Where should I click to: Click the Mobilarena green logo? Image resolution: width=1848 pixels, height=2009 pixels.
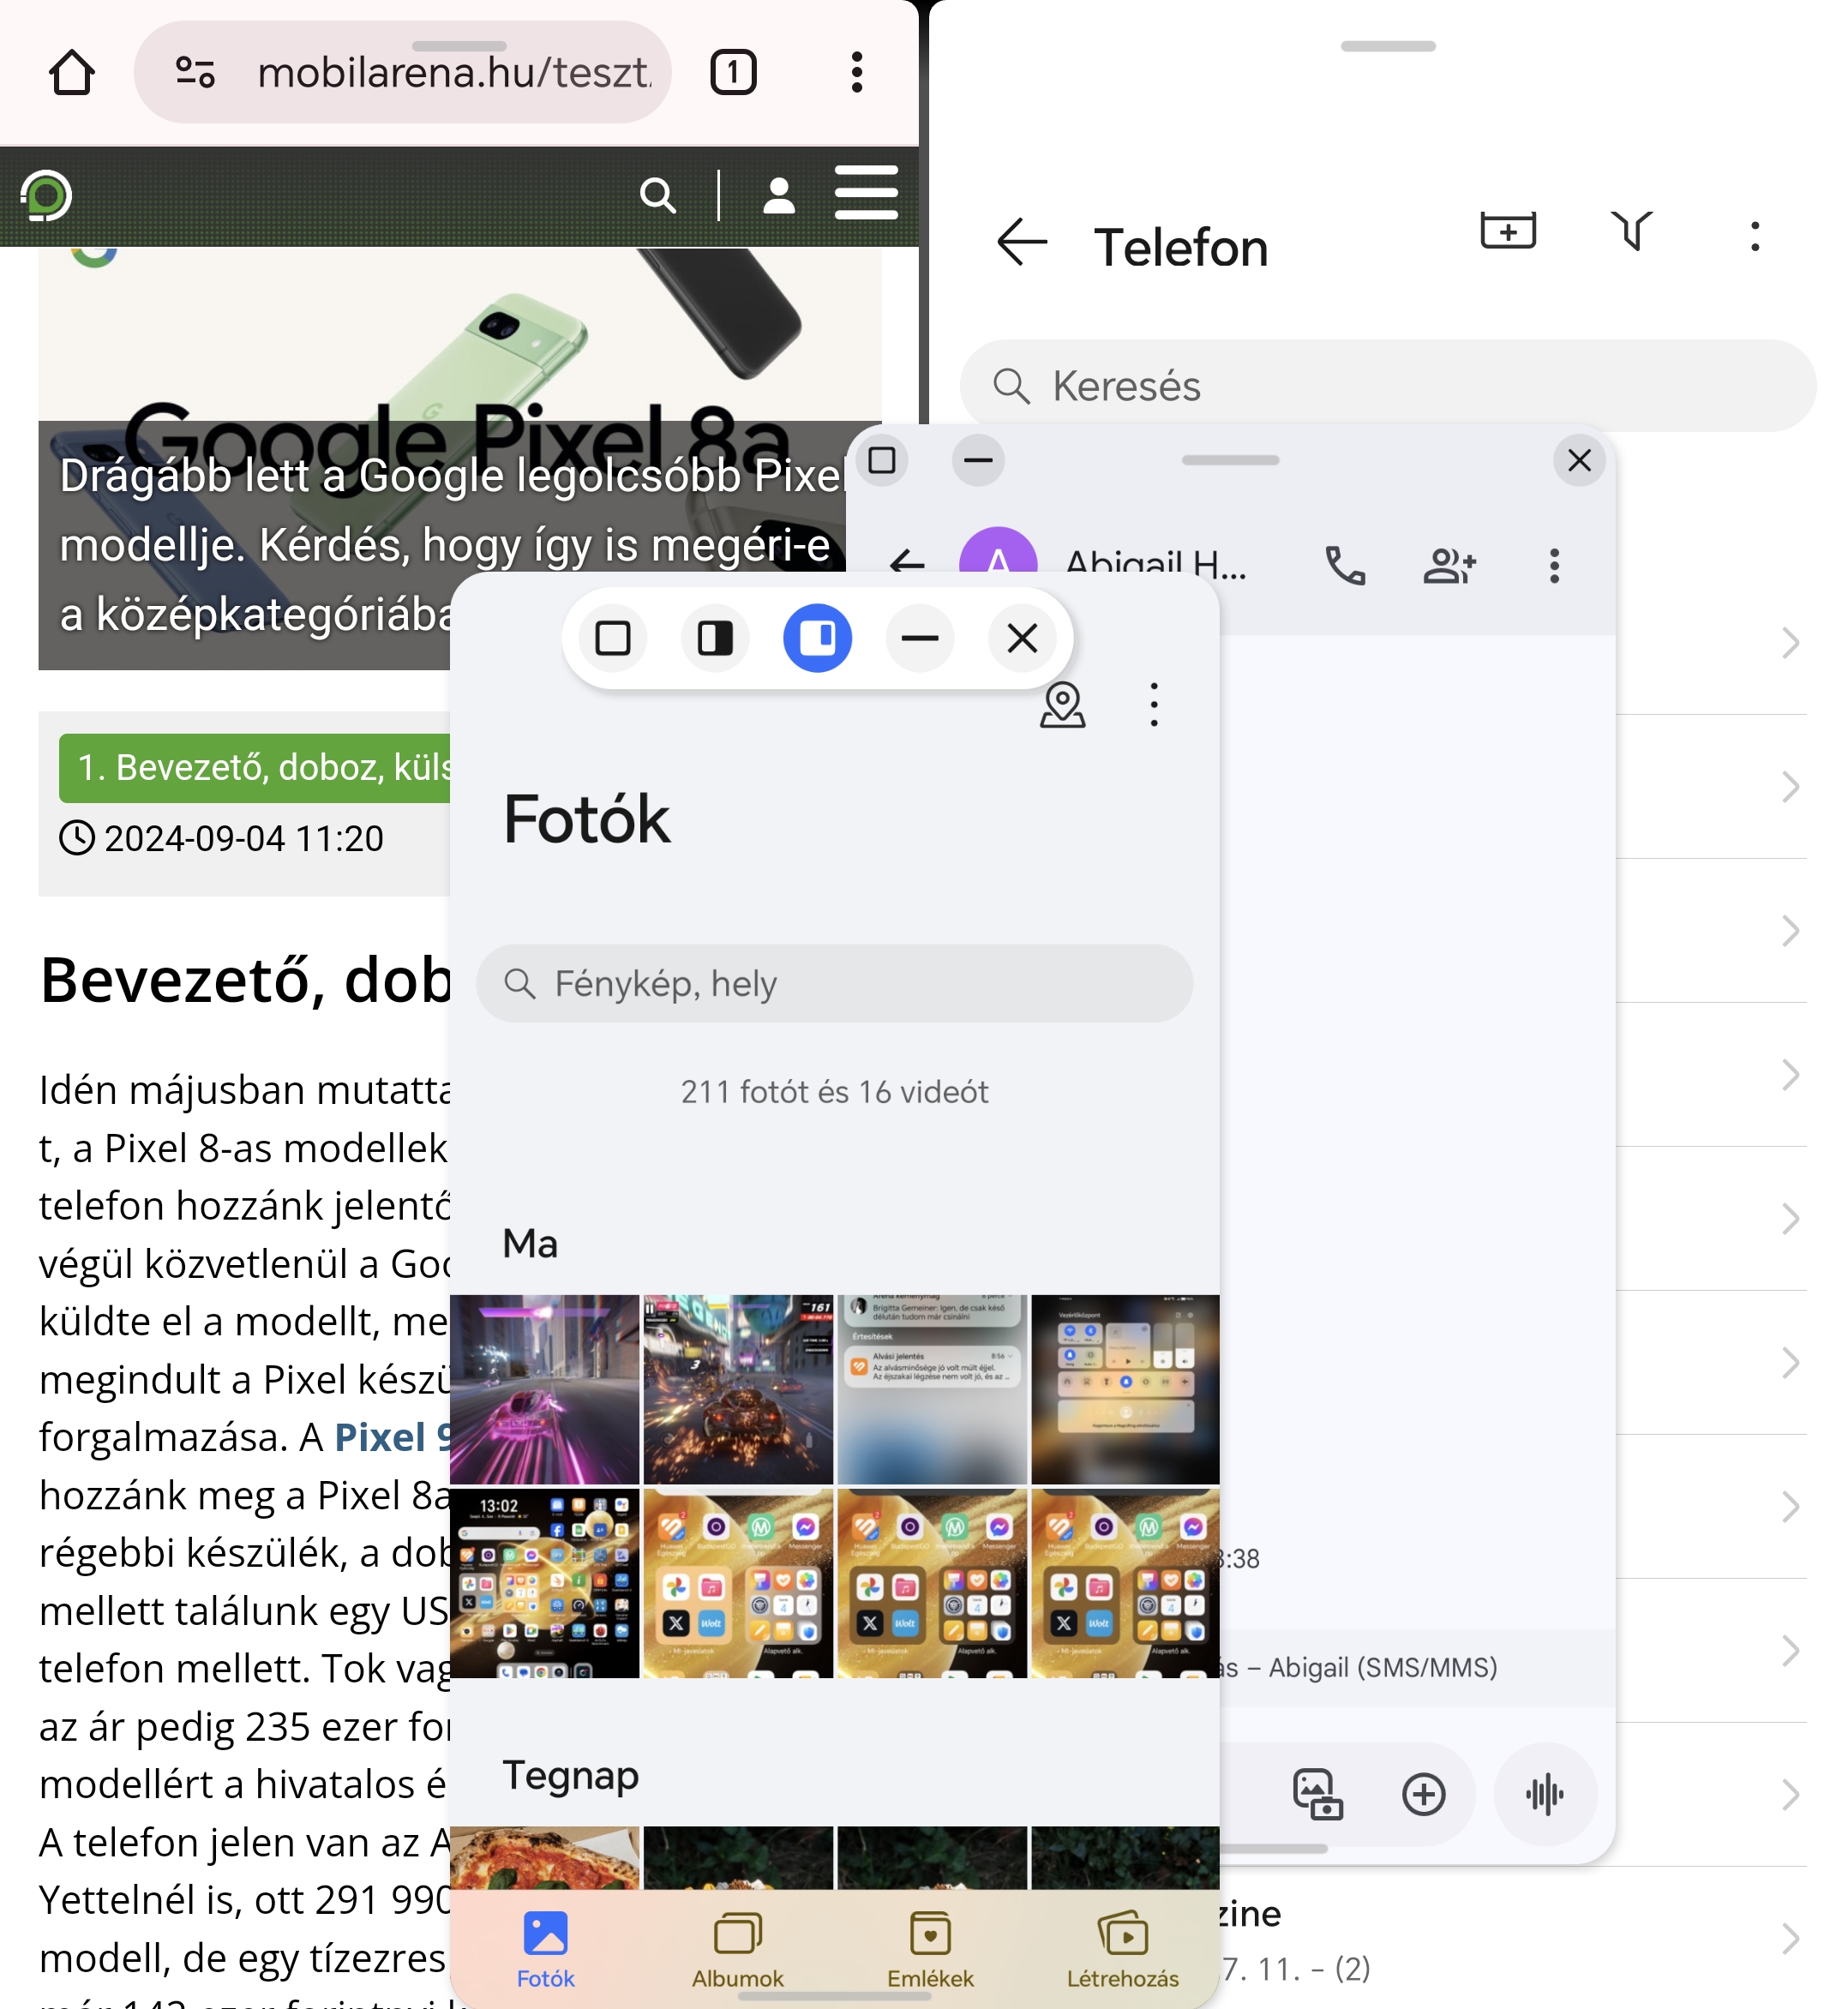pyautogui.click(x=46, y=195)
